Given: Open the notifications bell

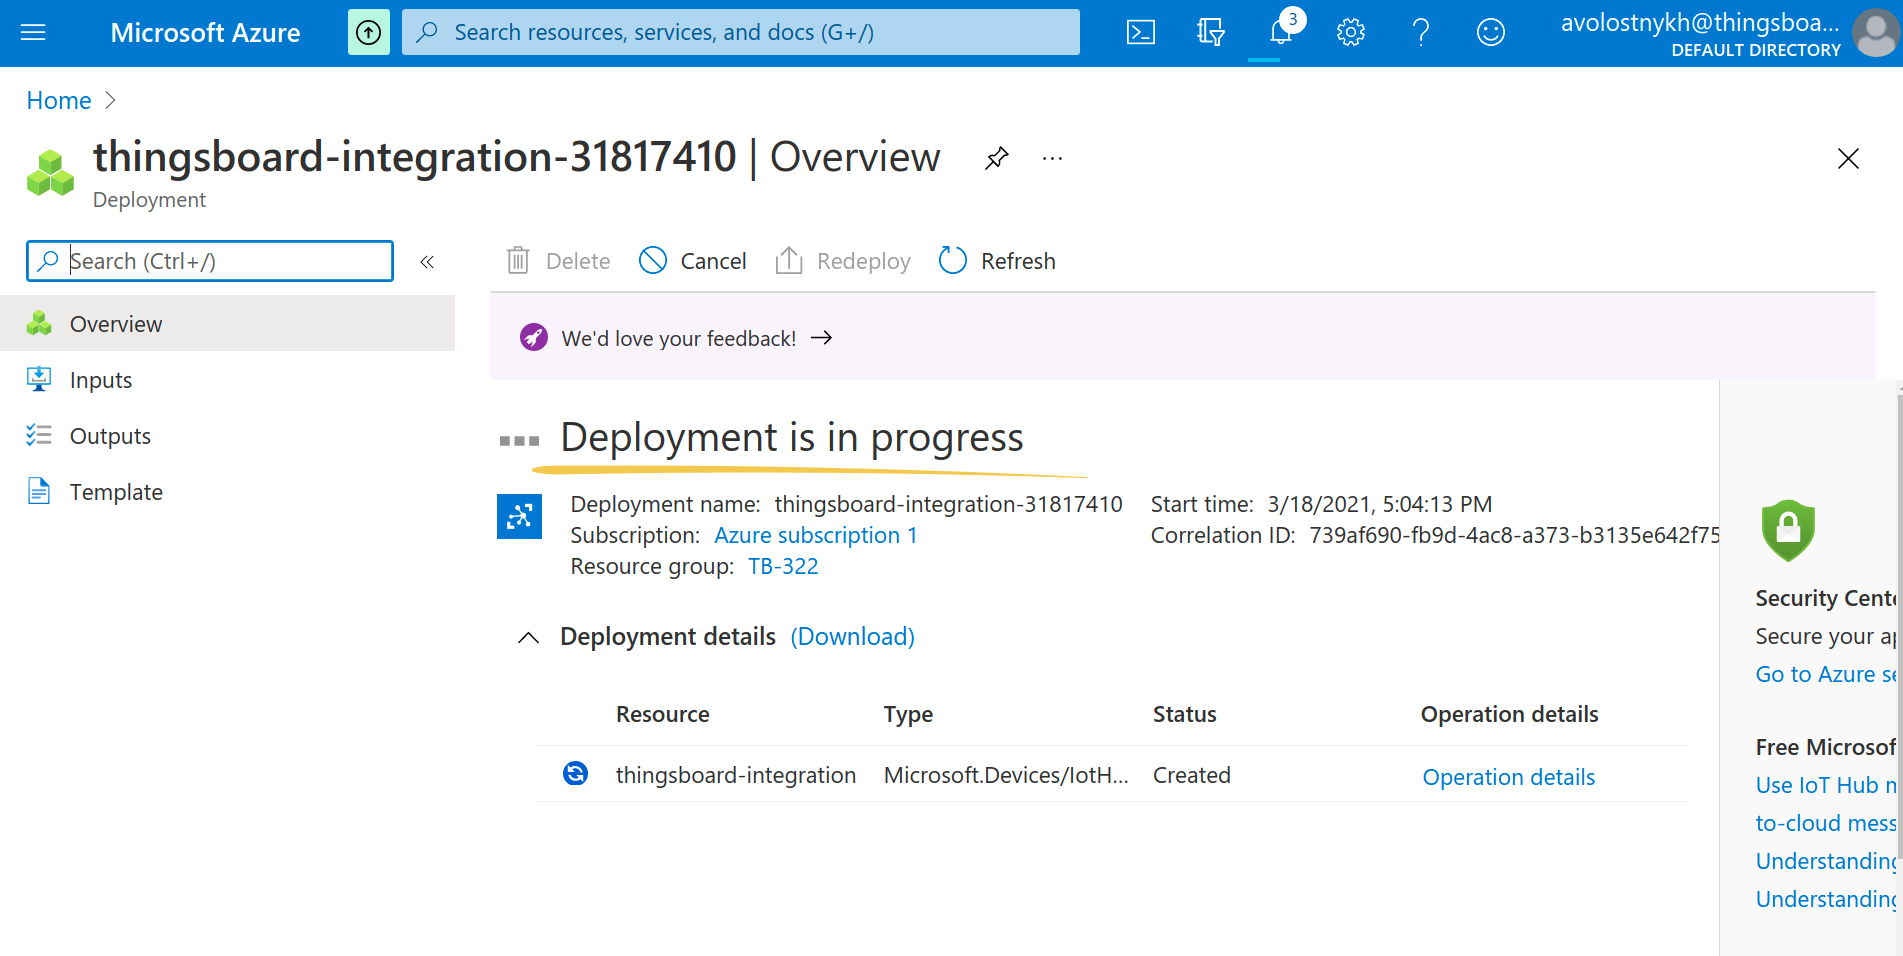Looking at the screenshot, I should coord(1281,33).
